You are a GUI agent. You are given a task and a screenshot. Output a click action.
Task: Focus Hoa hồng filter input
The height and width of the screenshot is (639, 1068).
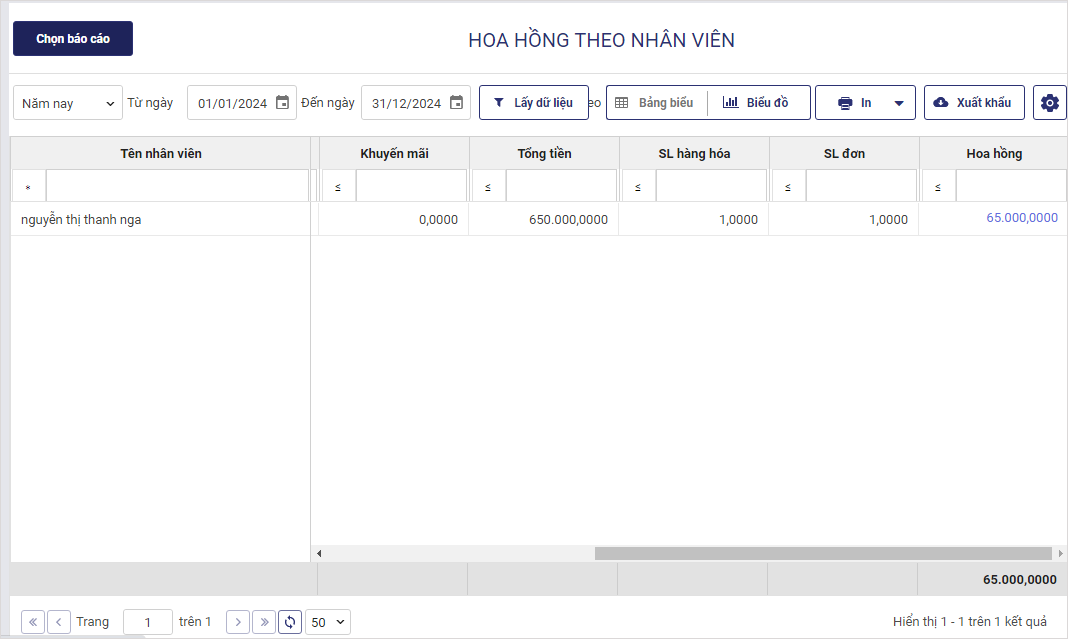coord(1011,186)
